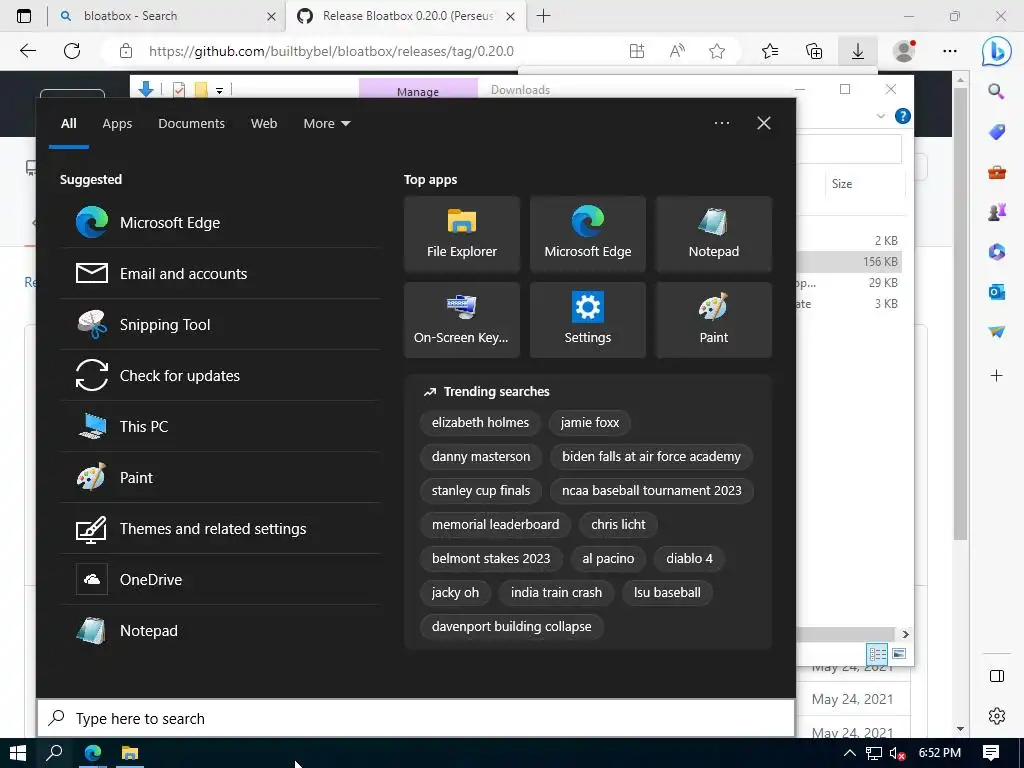Click muted volume icon in system tray

click(897, 754)
